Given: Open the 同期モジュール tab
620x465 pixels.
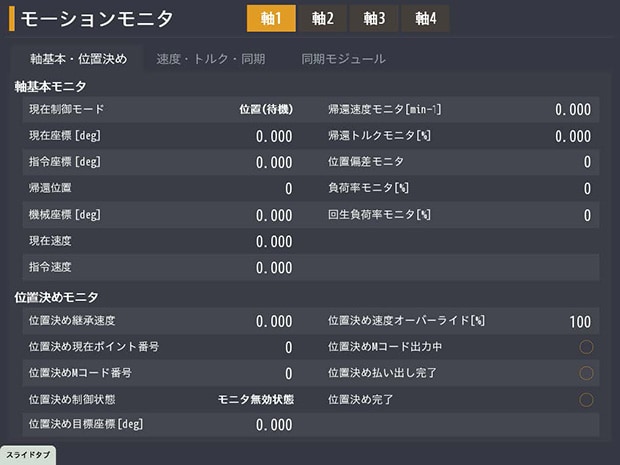Looking at the screenshot, I should click(x=343, y=59).
